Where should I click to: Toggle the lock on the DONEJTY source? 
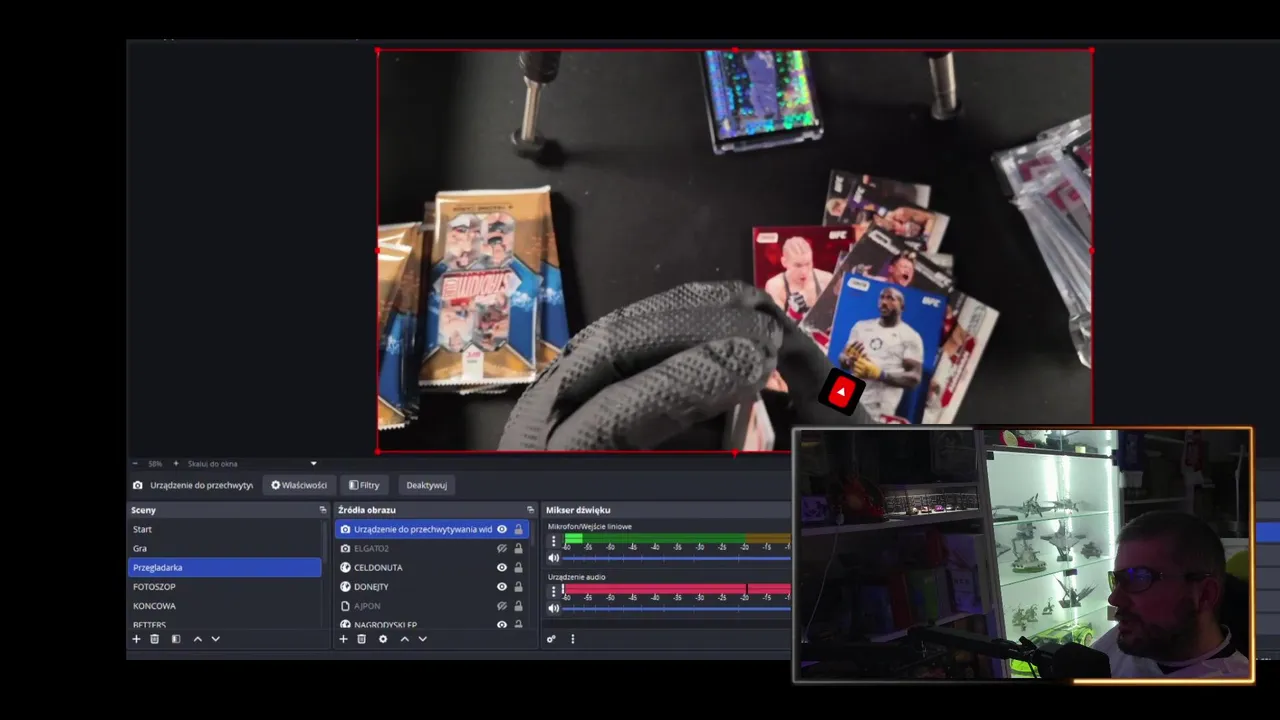coord(518,586)
